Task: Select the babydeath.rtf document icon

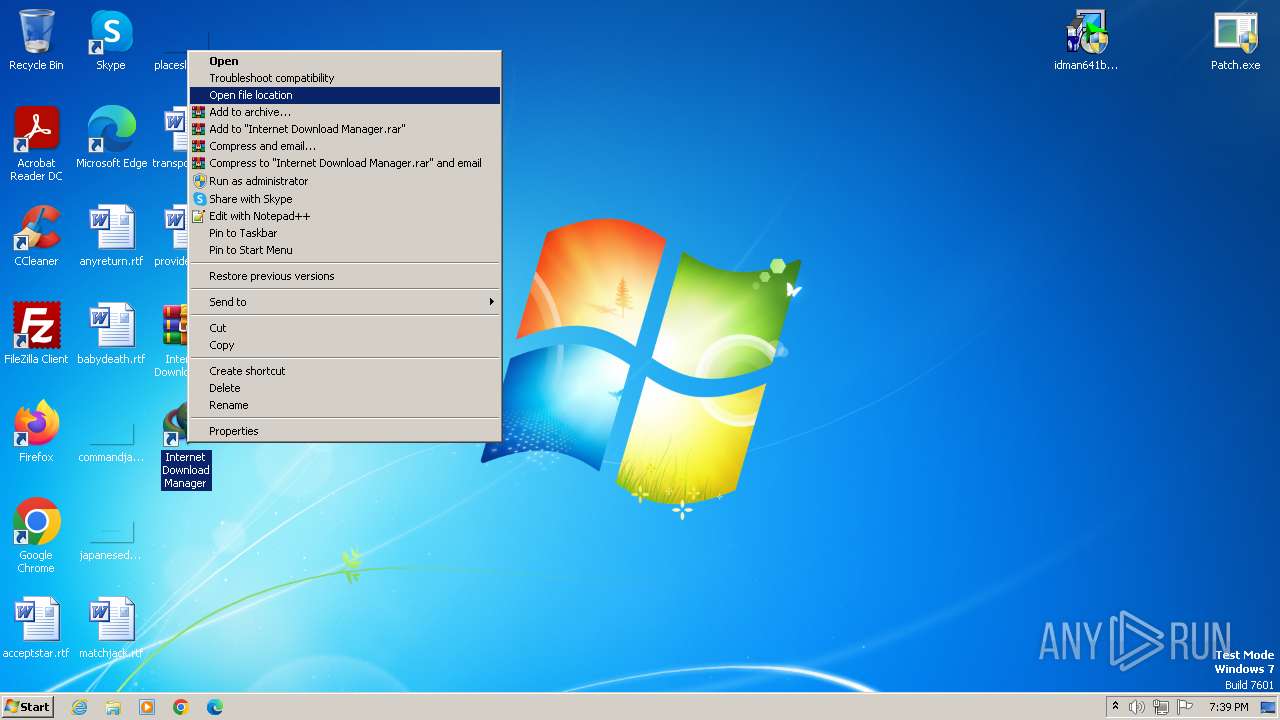Action: coord(111,334)
